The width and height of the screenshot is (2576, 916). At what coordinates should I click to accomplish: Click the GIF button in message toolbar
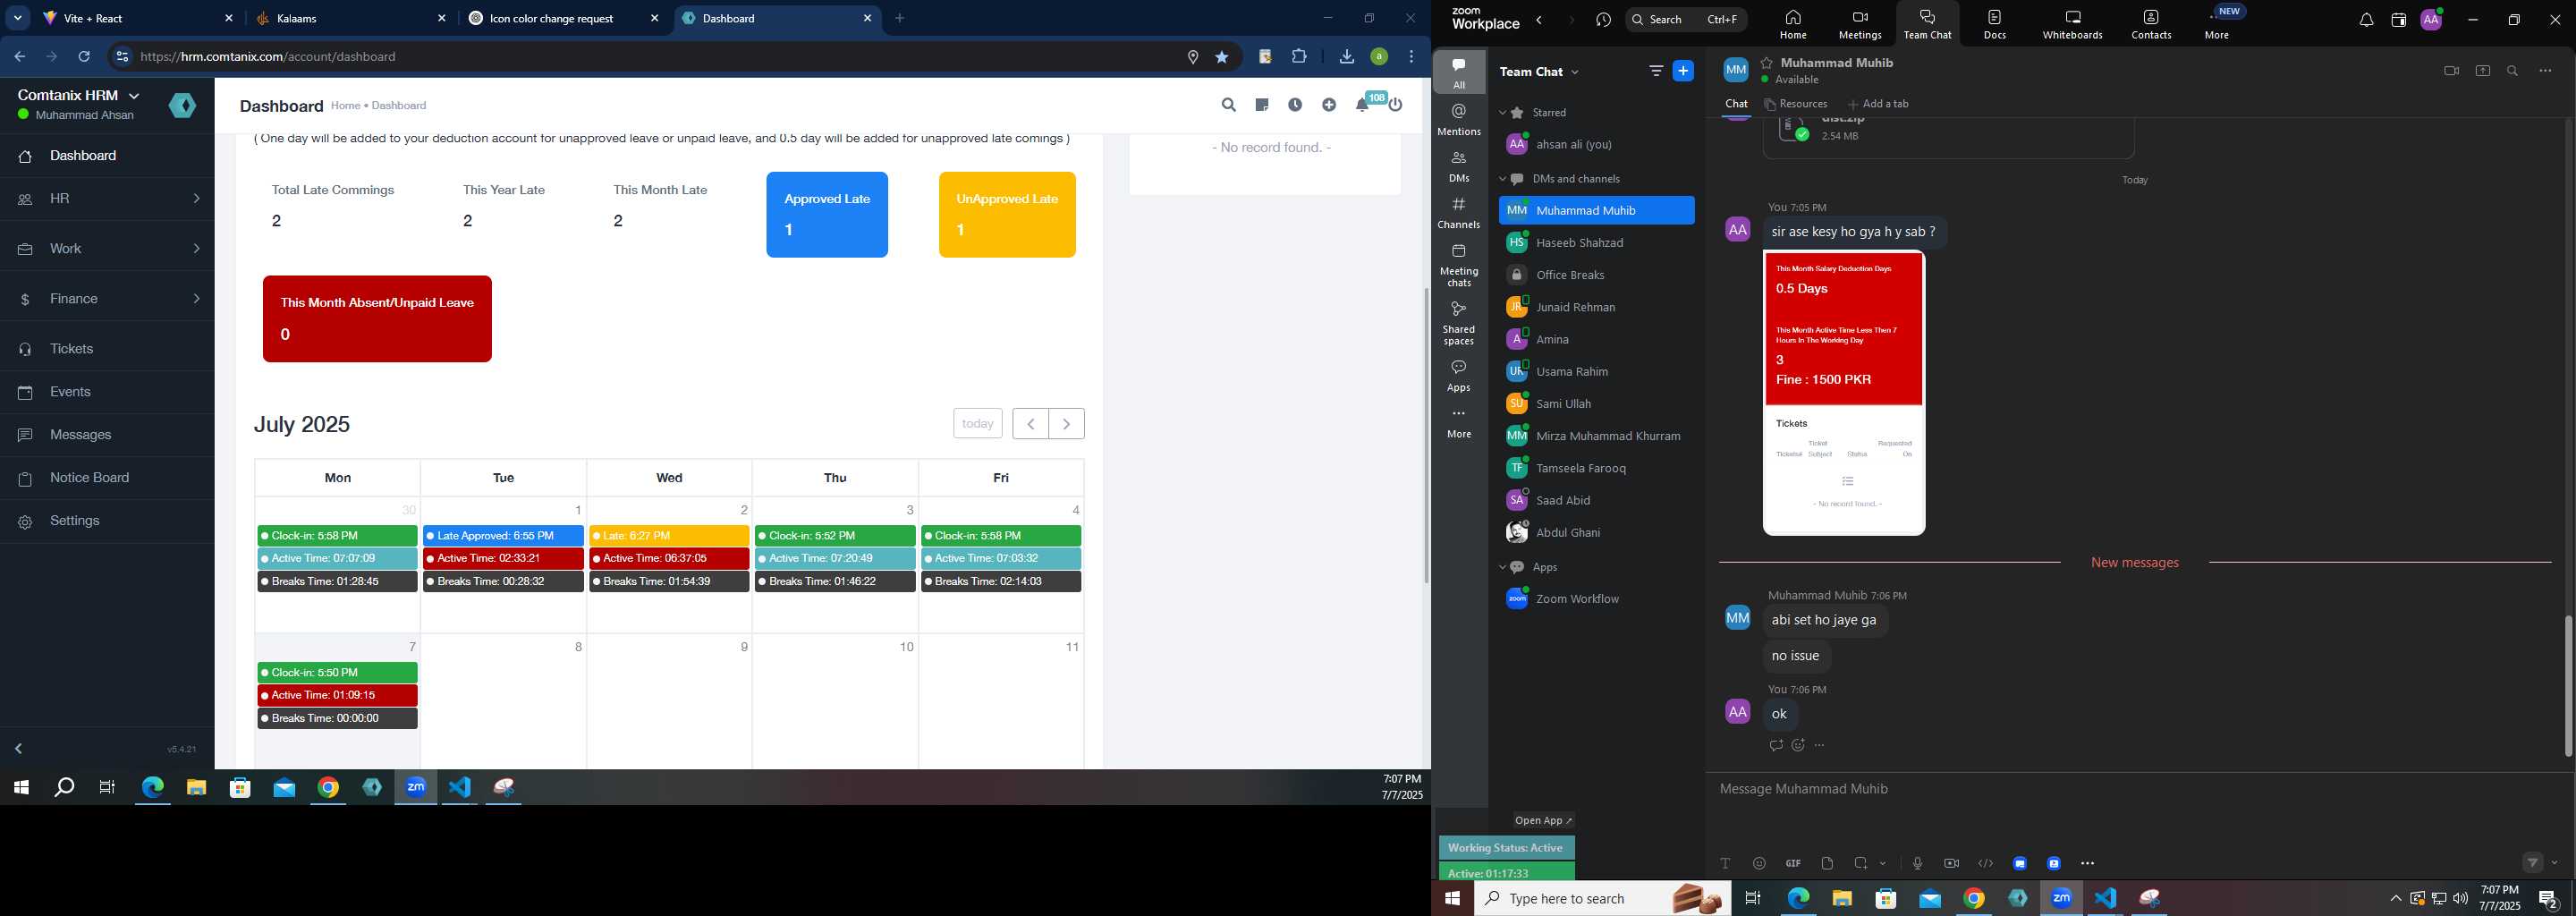pyautogui.click(x=1793, y=863)
